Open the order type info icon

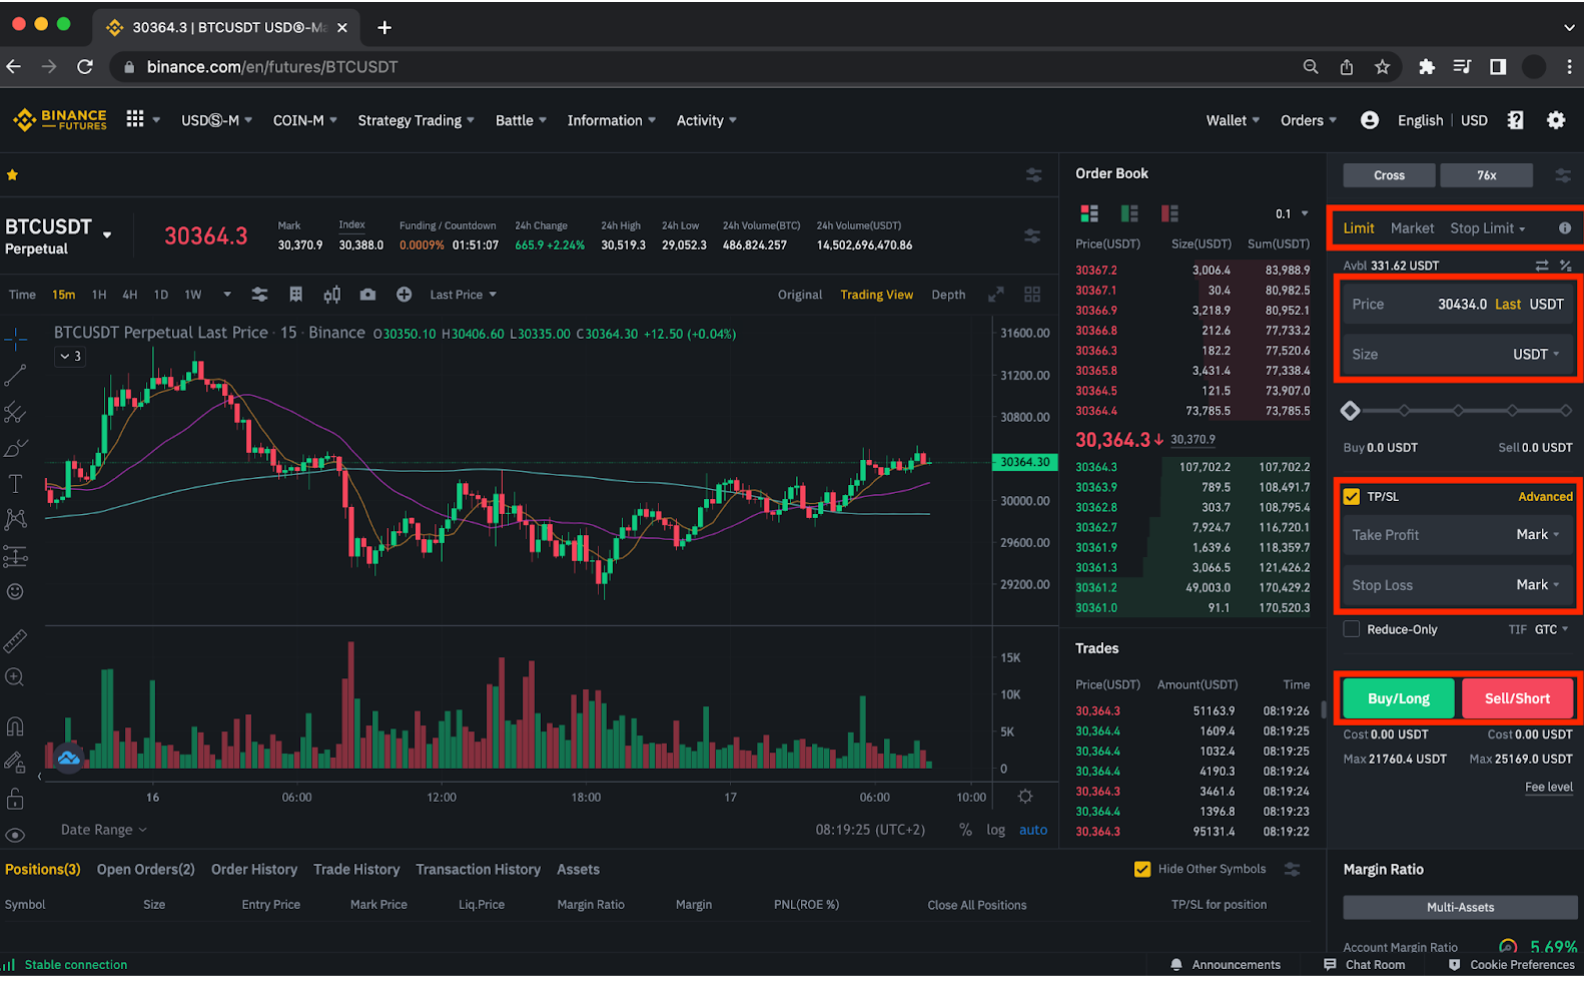pos(1565,228)
